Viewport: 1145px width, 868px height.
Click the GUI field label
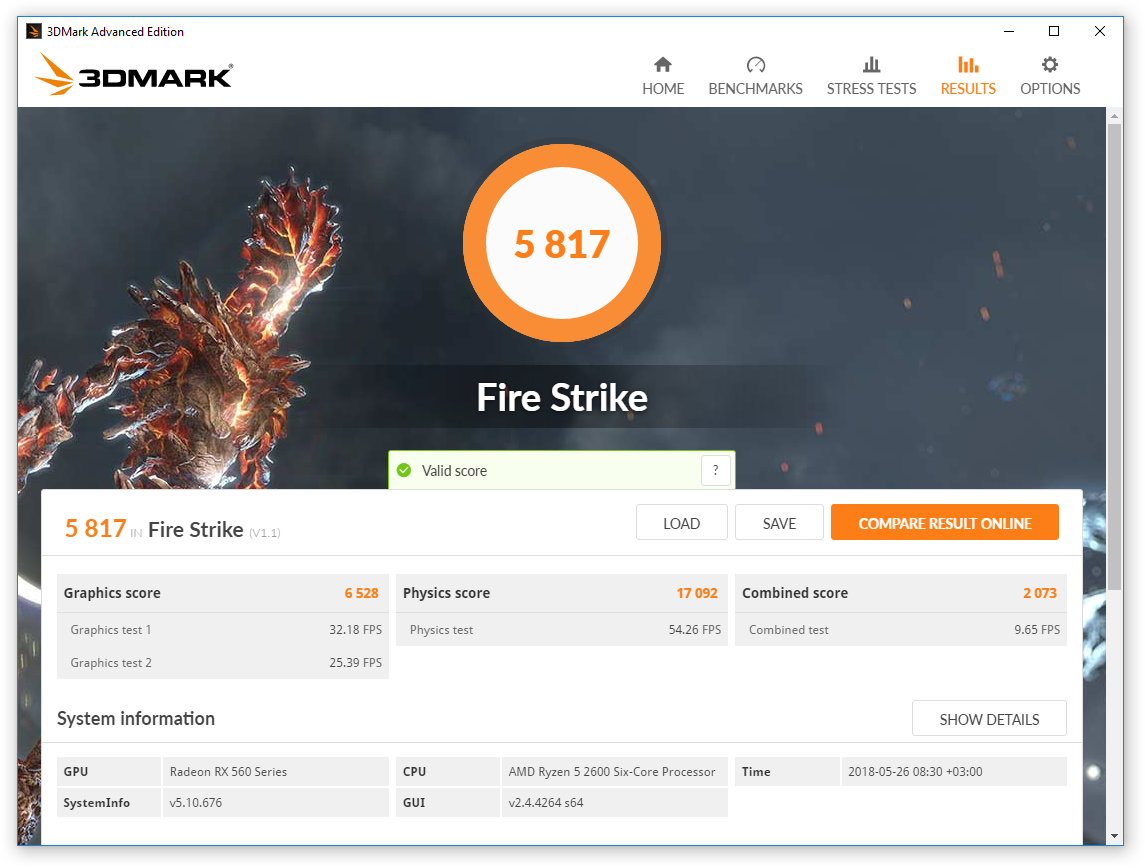413,802
